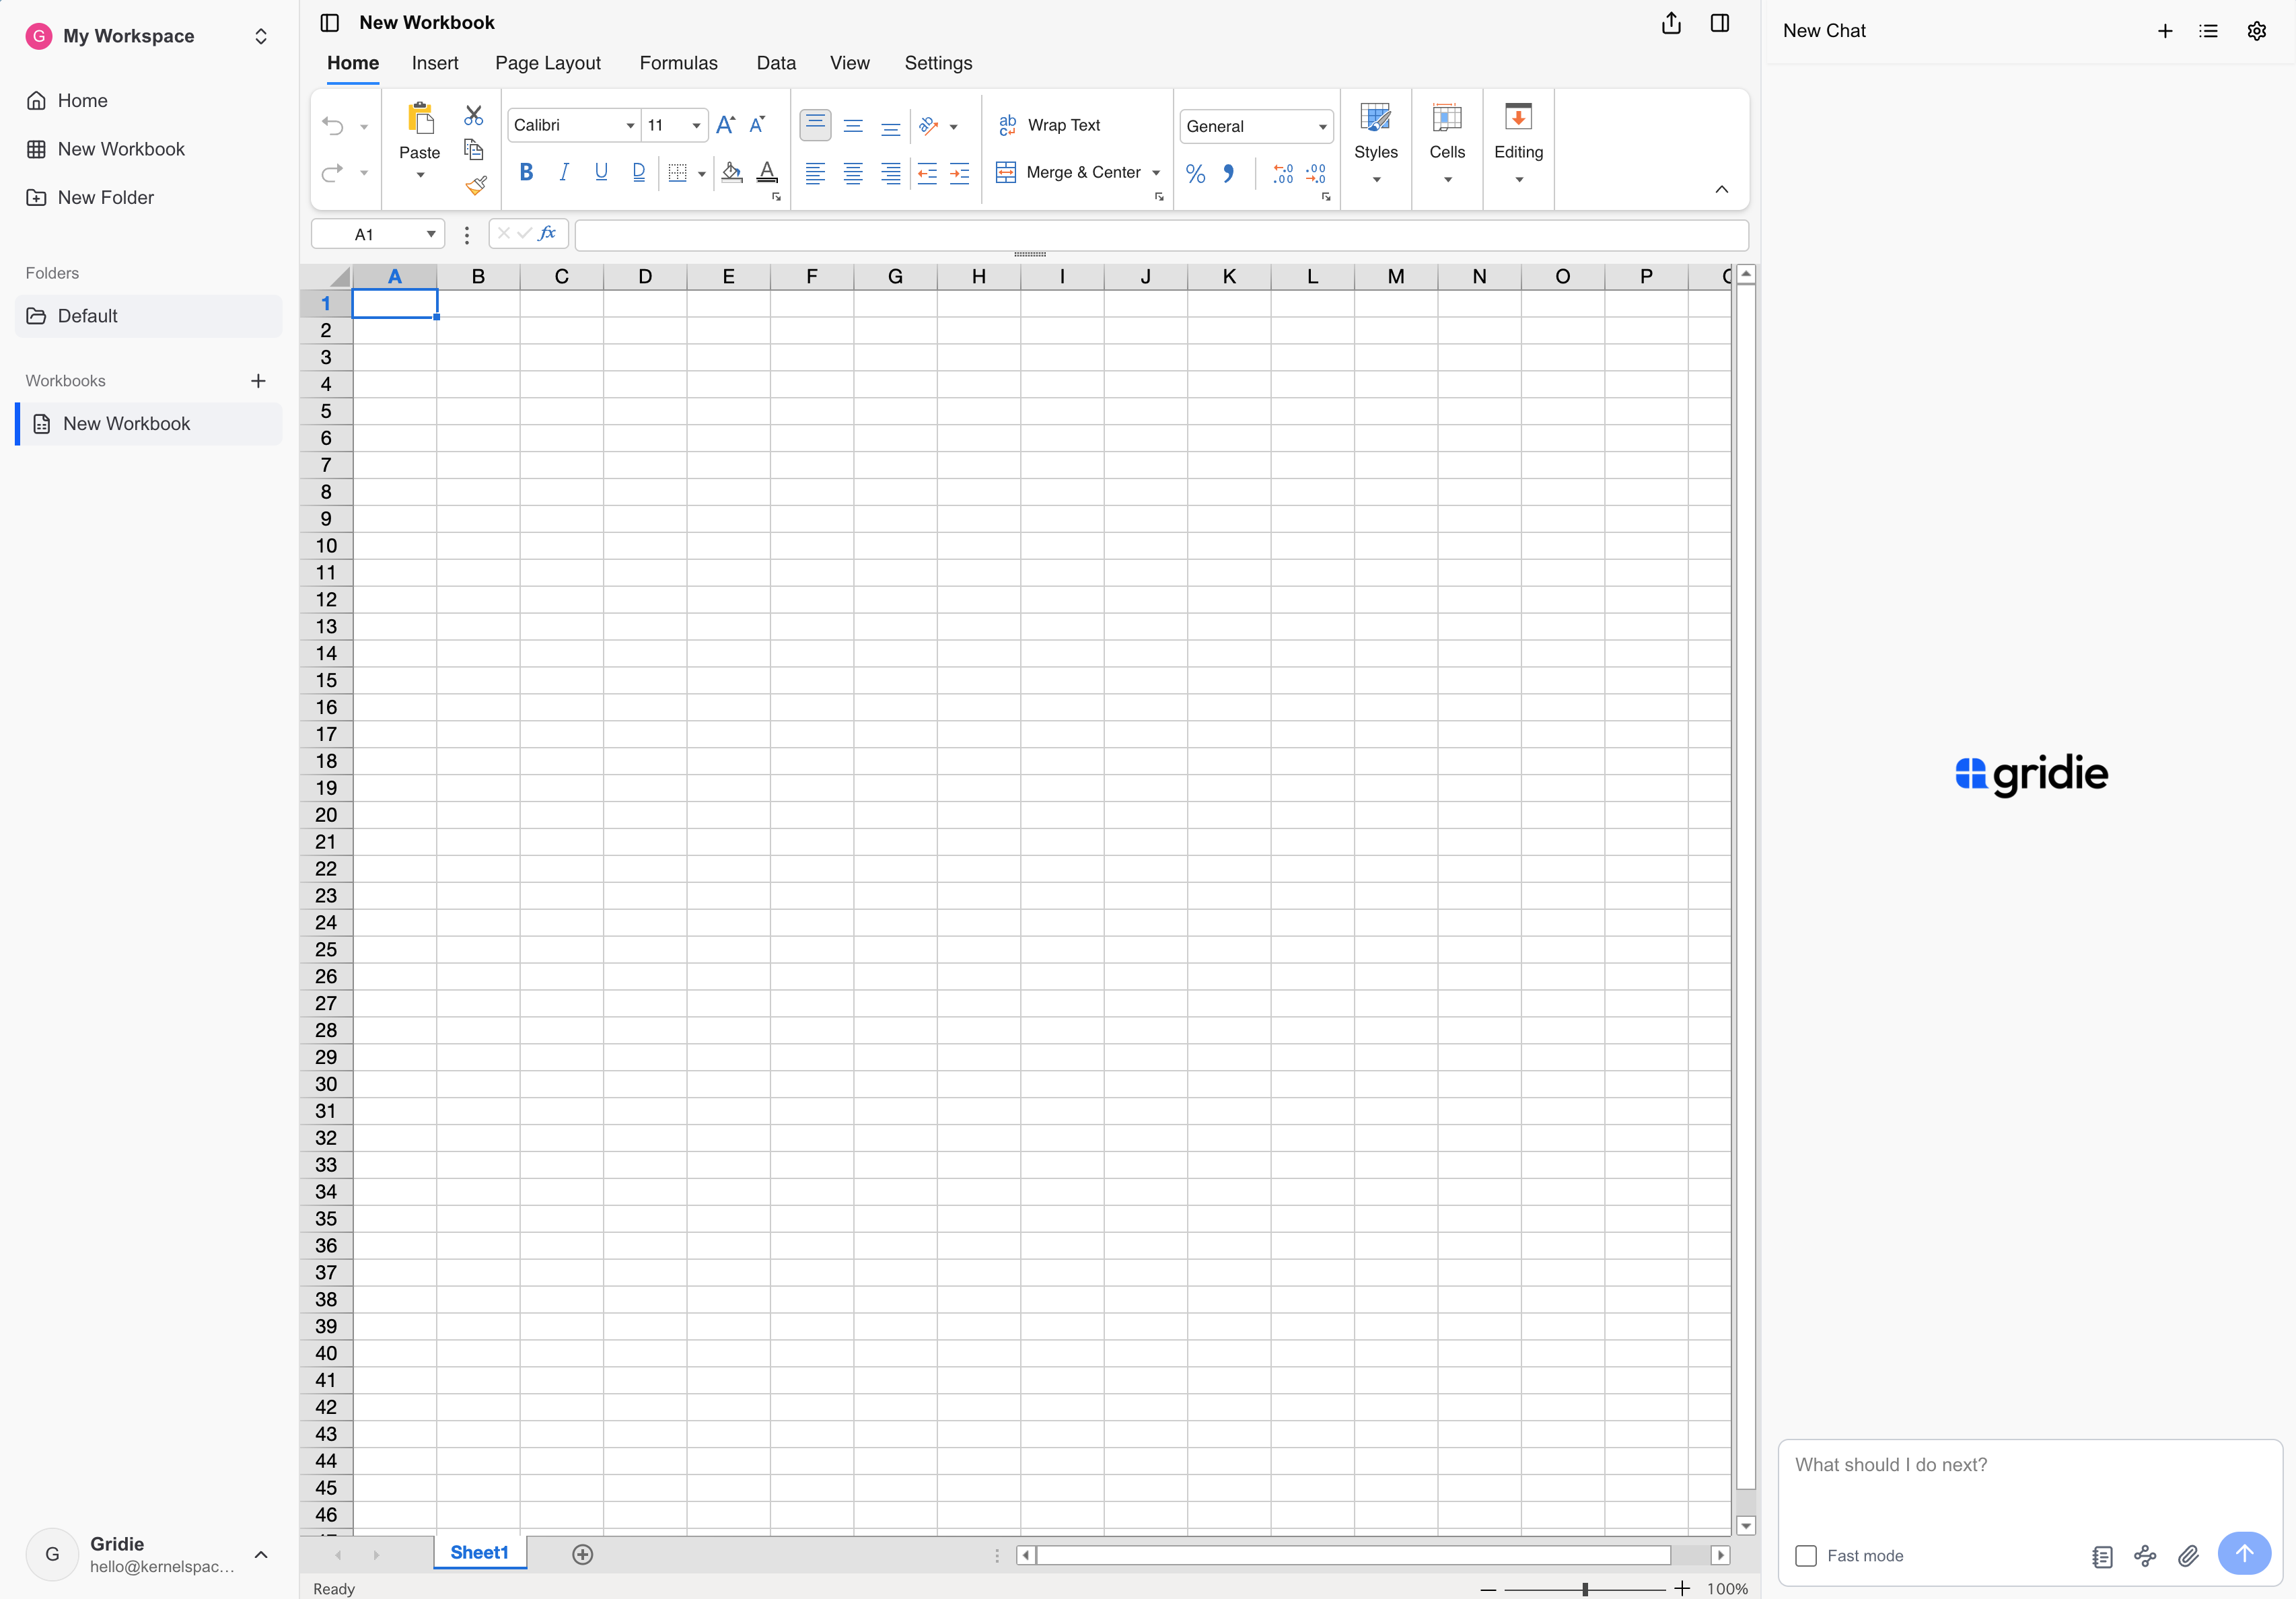
Task: Open the Data ribbon tab
Action: tap(776, 62)
